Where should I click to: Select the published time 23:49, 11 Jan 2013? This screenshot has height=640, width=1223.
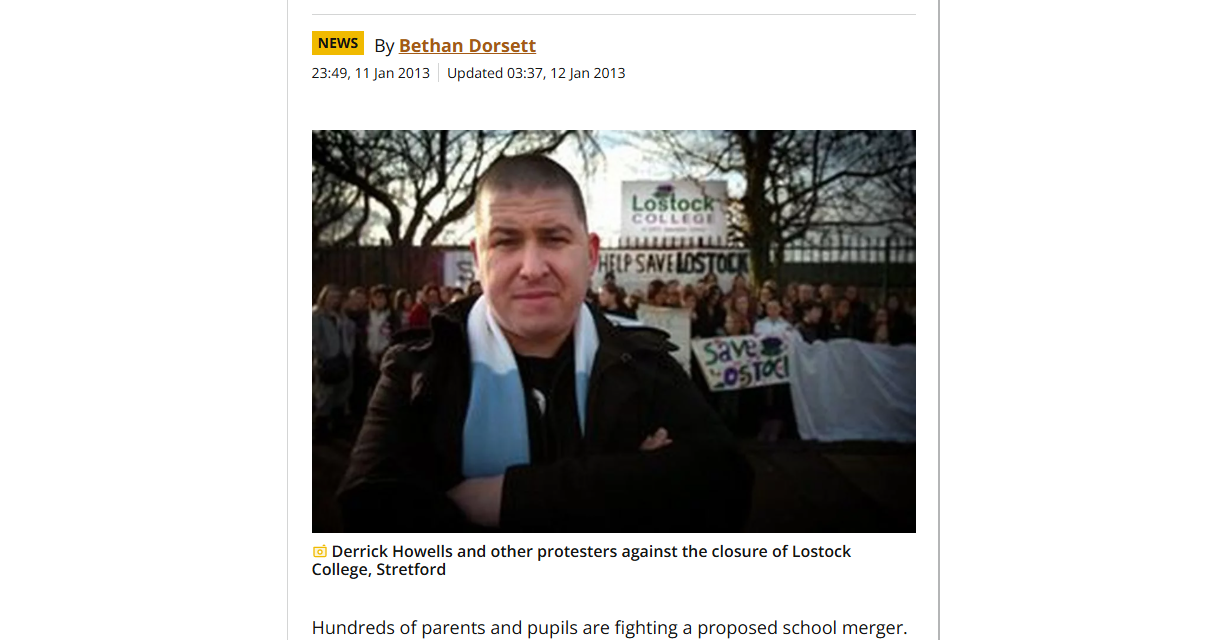pyautogui.click(x=371, y=73)
